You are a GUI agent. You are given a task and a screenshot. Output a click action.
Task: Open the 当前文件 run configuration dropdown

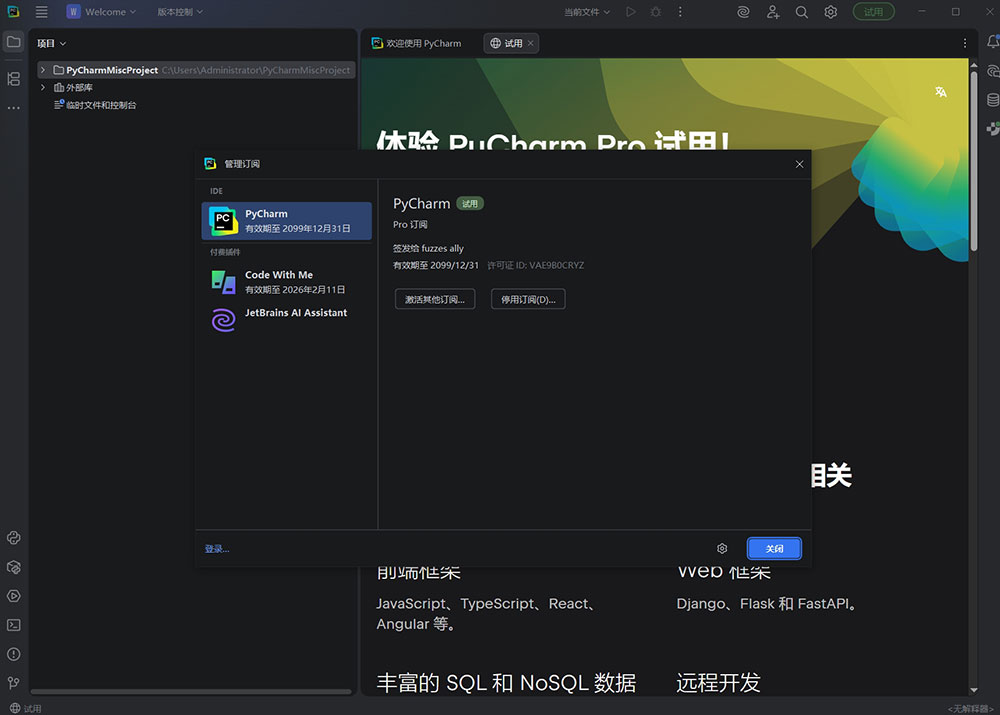click(x=586, y=12)
